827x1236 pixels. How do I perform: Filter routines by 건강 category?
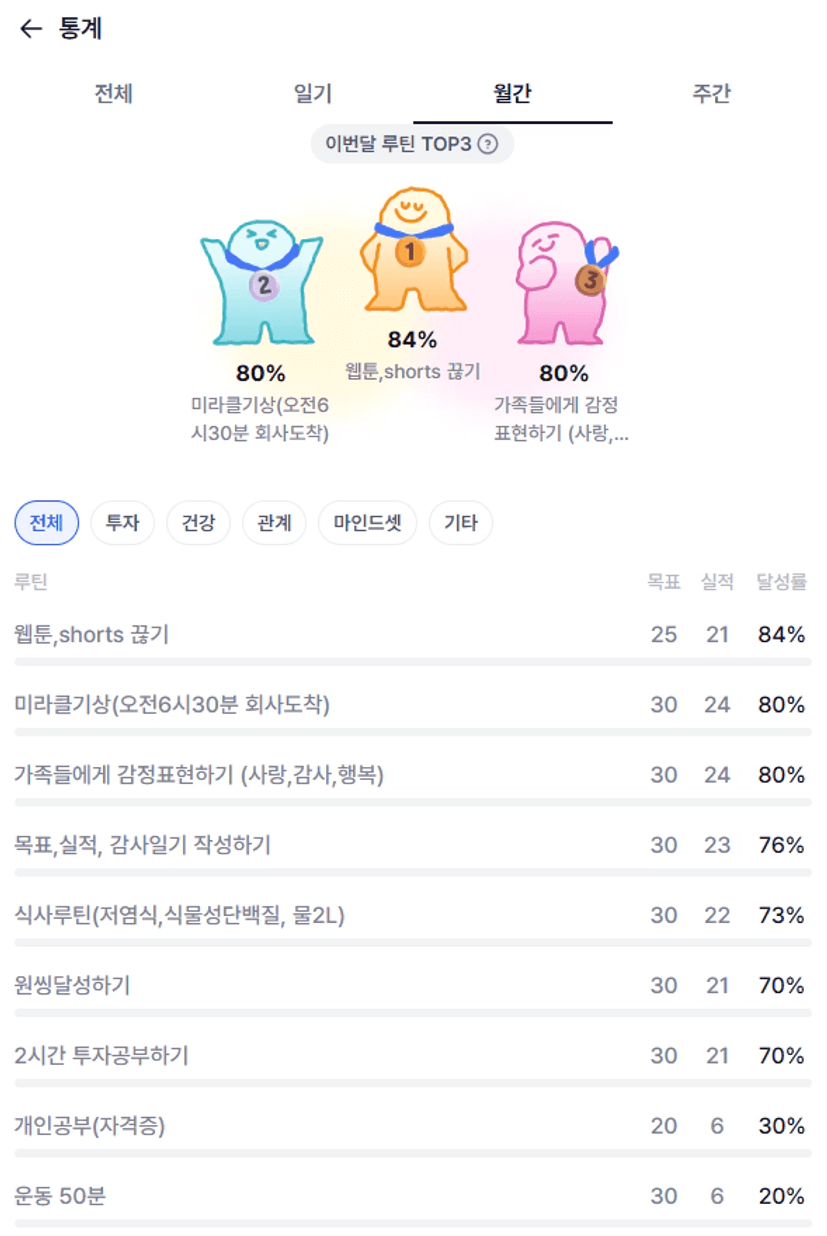pyautogui.click(x=198, y=523)
